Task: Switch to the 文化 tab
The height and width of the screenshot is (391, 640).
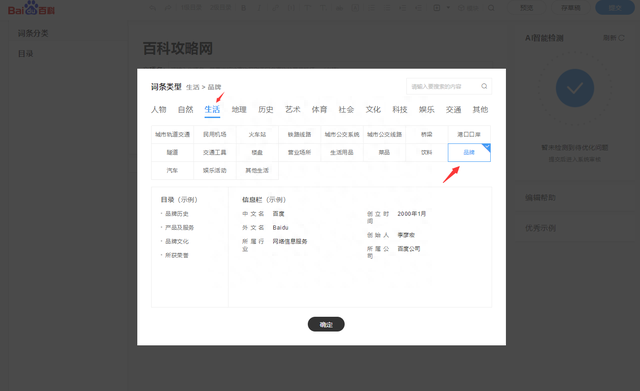Action: pyautogui.click(x=373, y=109)
